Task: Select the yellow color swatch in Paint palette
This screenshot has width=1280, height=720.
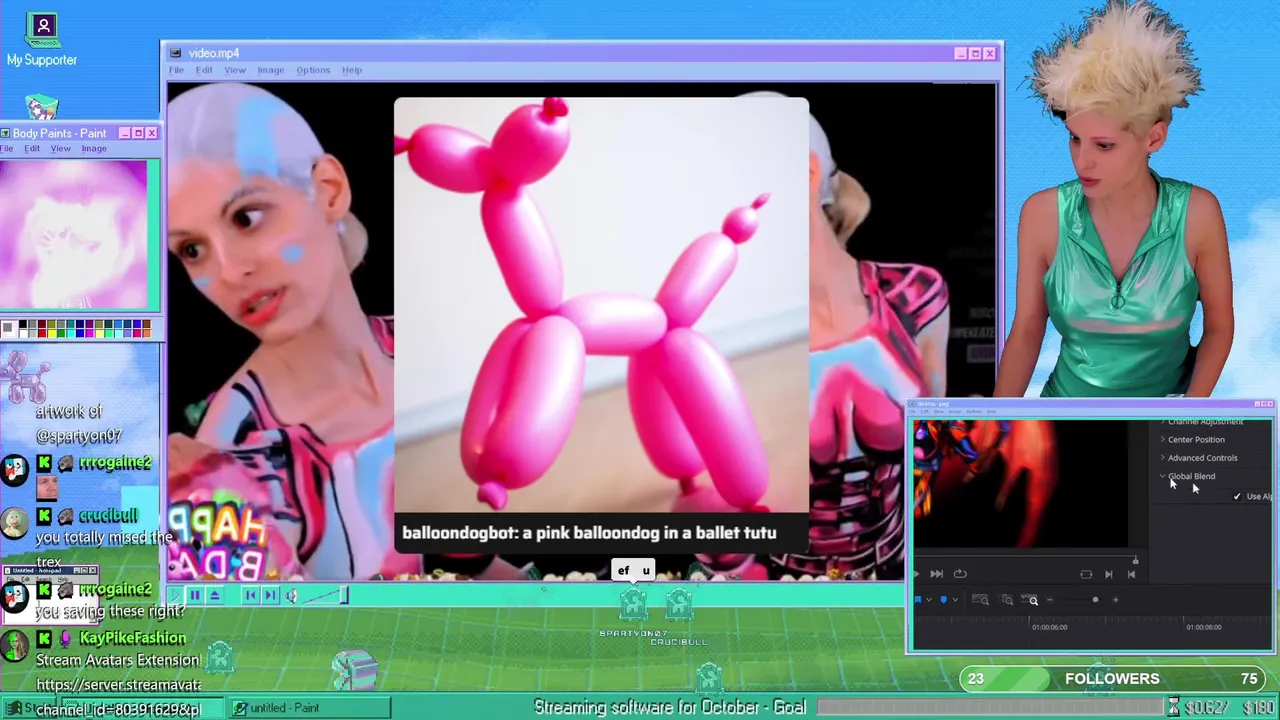Action: pyautogui.click(x=52, y=333)
